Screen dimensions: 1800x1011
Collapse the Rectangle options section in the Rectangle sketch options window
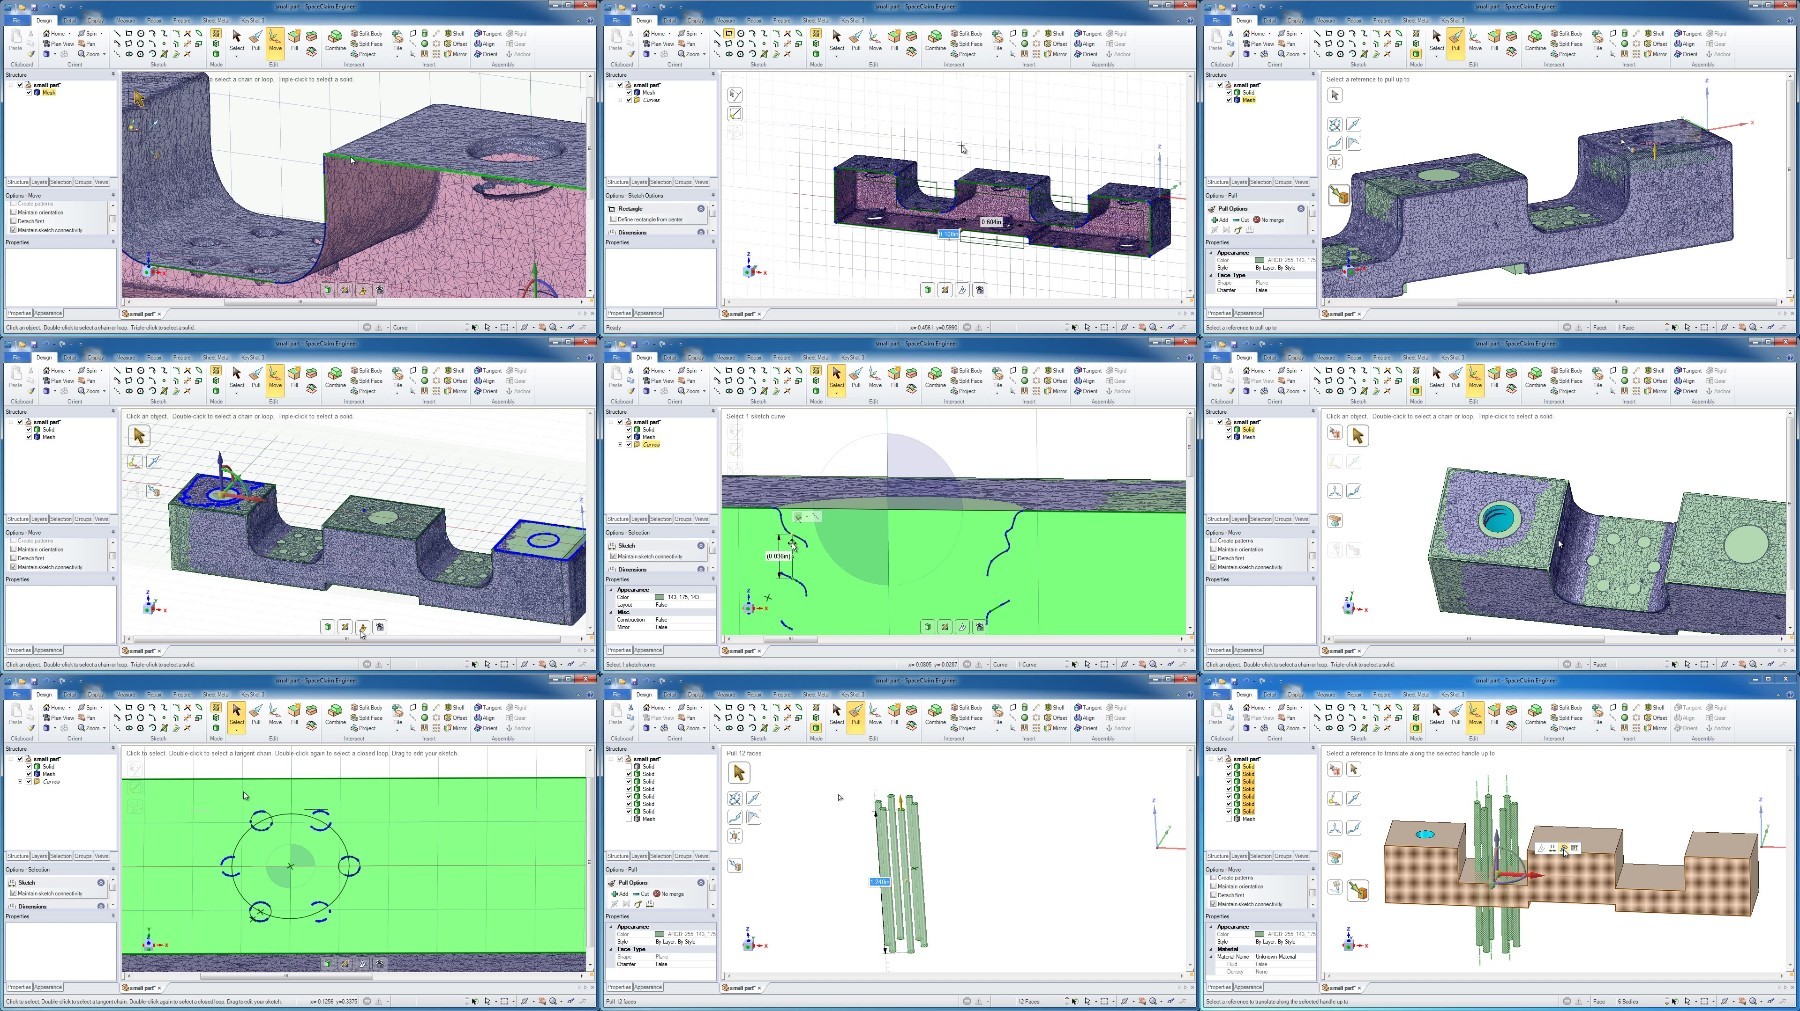[x=701, y=209]
